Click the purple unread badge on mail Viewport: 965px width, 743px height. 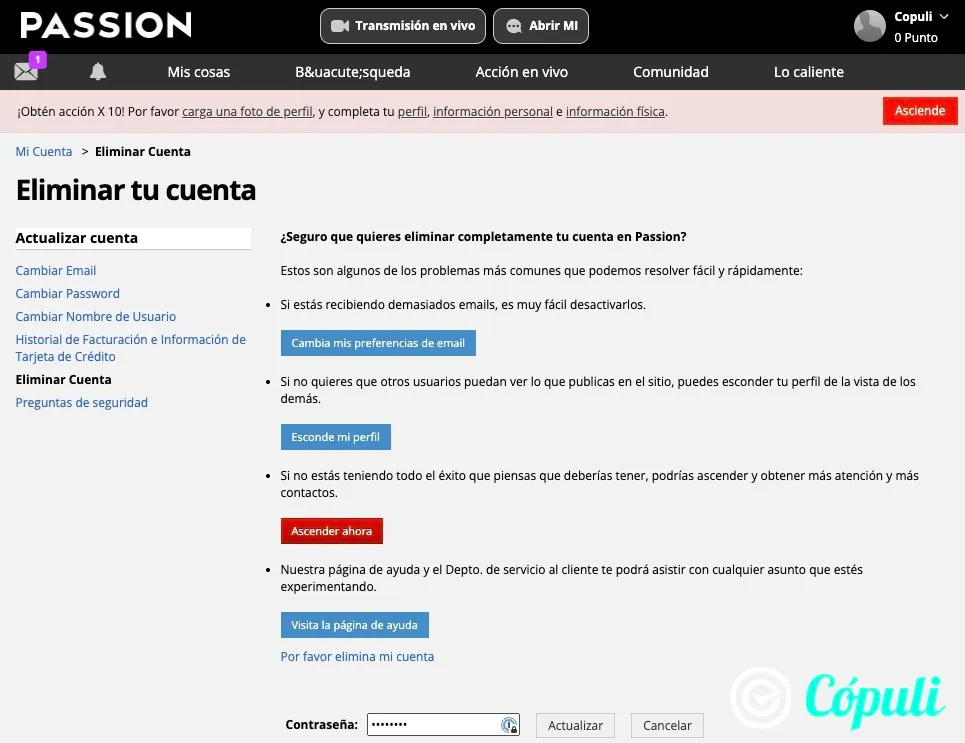(38, 60)
